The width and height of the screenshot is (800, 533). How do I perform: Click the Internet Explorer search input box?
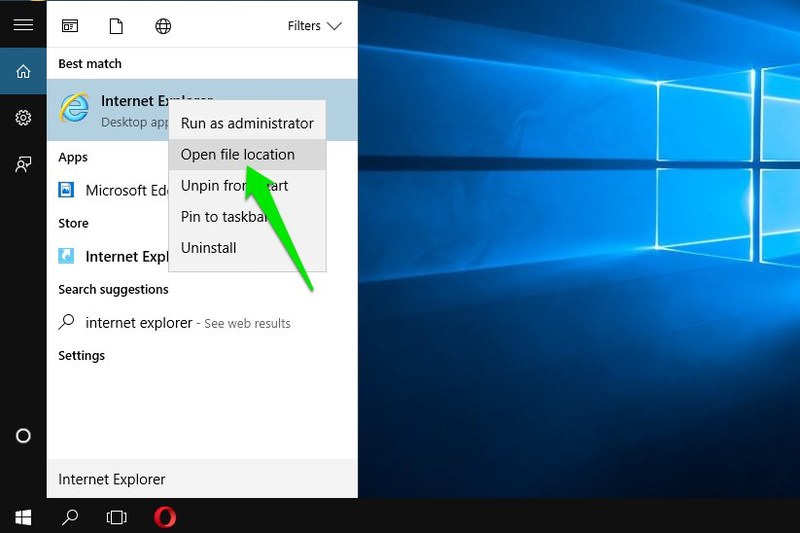click(x=202, y=479)
